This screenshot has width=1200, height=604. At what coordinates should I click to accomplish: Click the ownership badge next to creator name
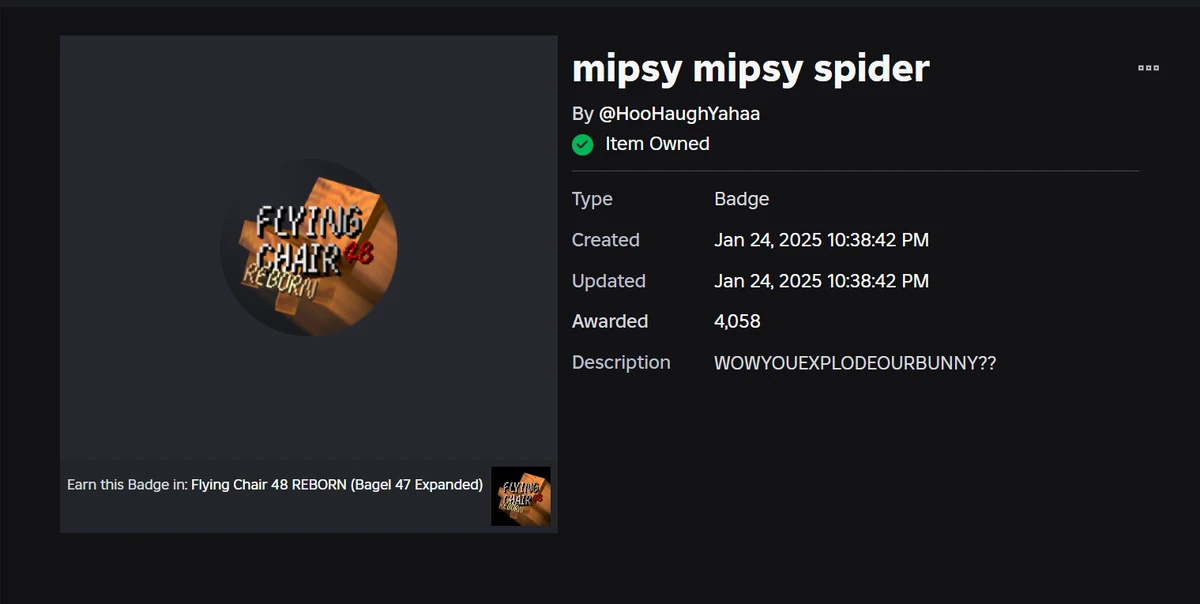click(582, 144)
